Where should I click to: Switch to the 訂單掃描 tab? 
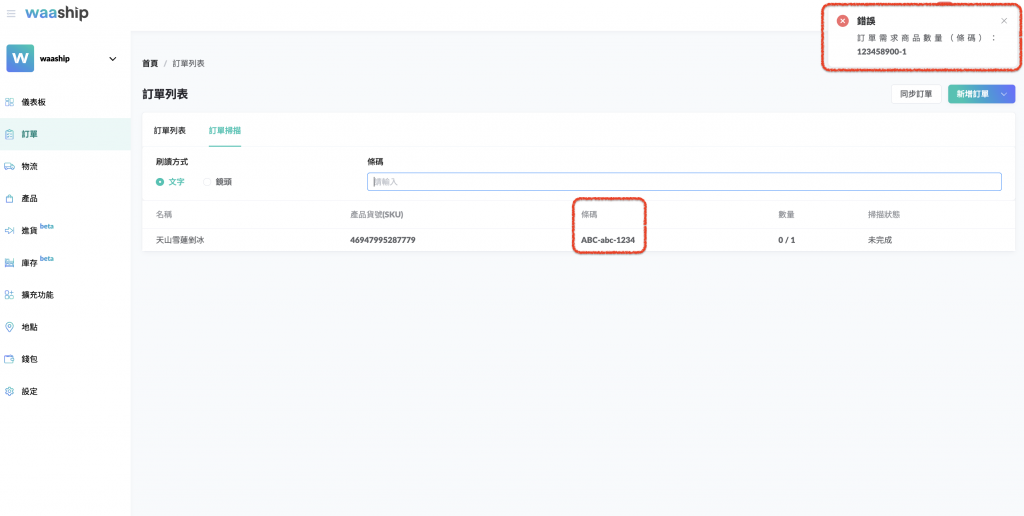[x=224, y=131]
